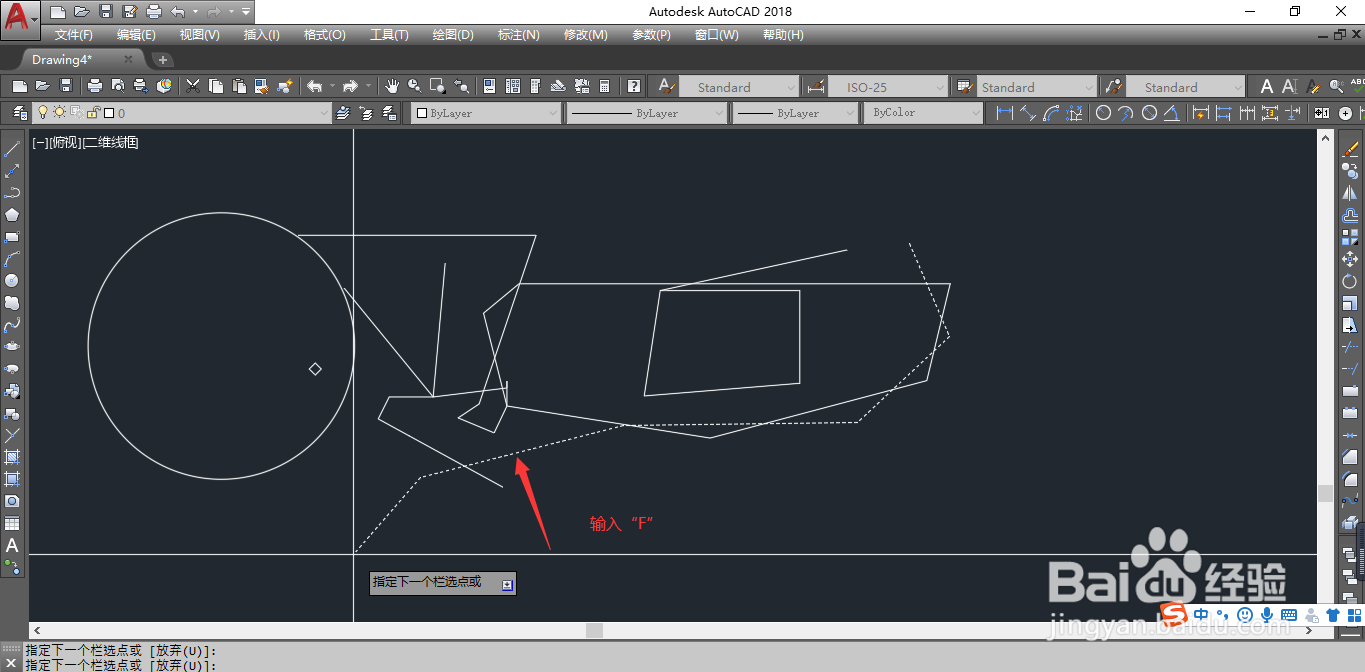The image size is (1365, 672).
Task: Click layer 0 color swatch
Action: pyautogui.click(x=108, y=114)
